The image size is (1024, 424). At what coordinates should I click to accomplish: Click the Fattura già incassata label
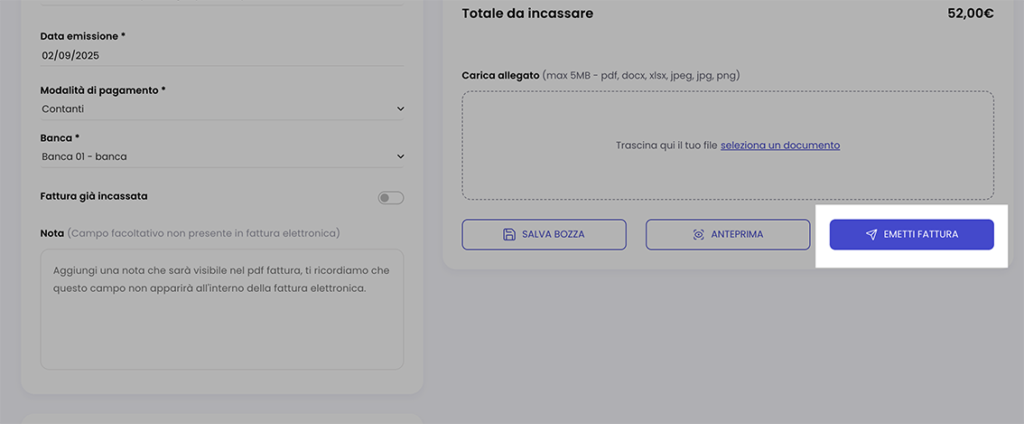[94, 196]
